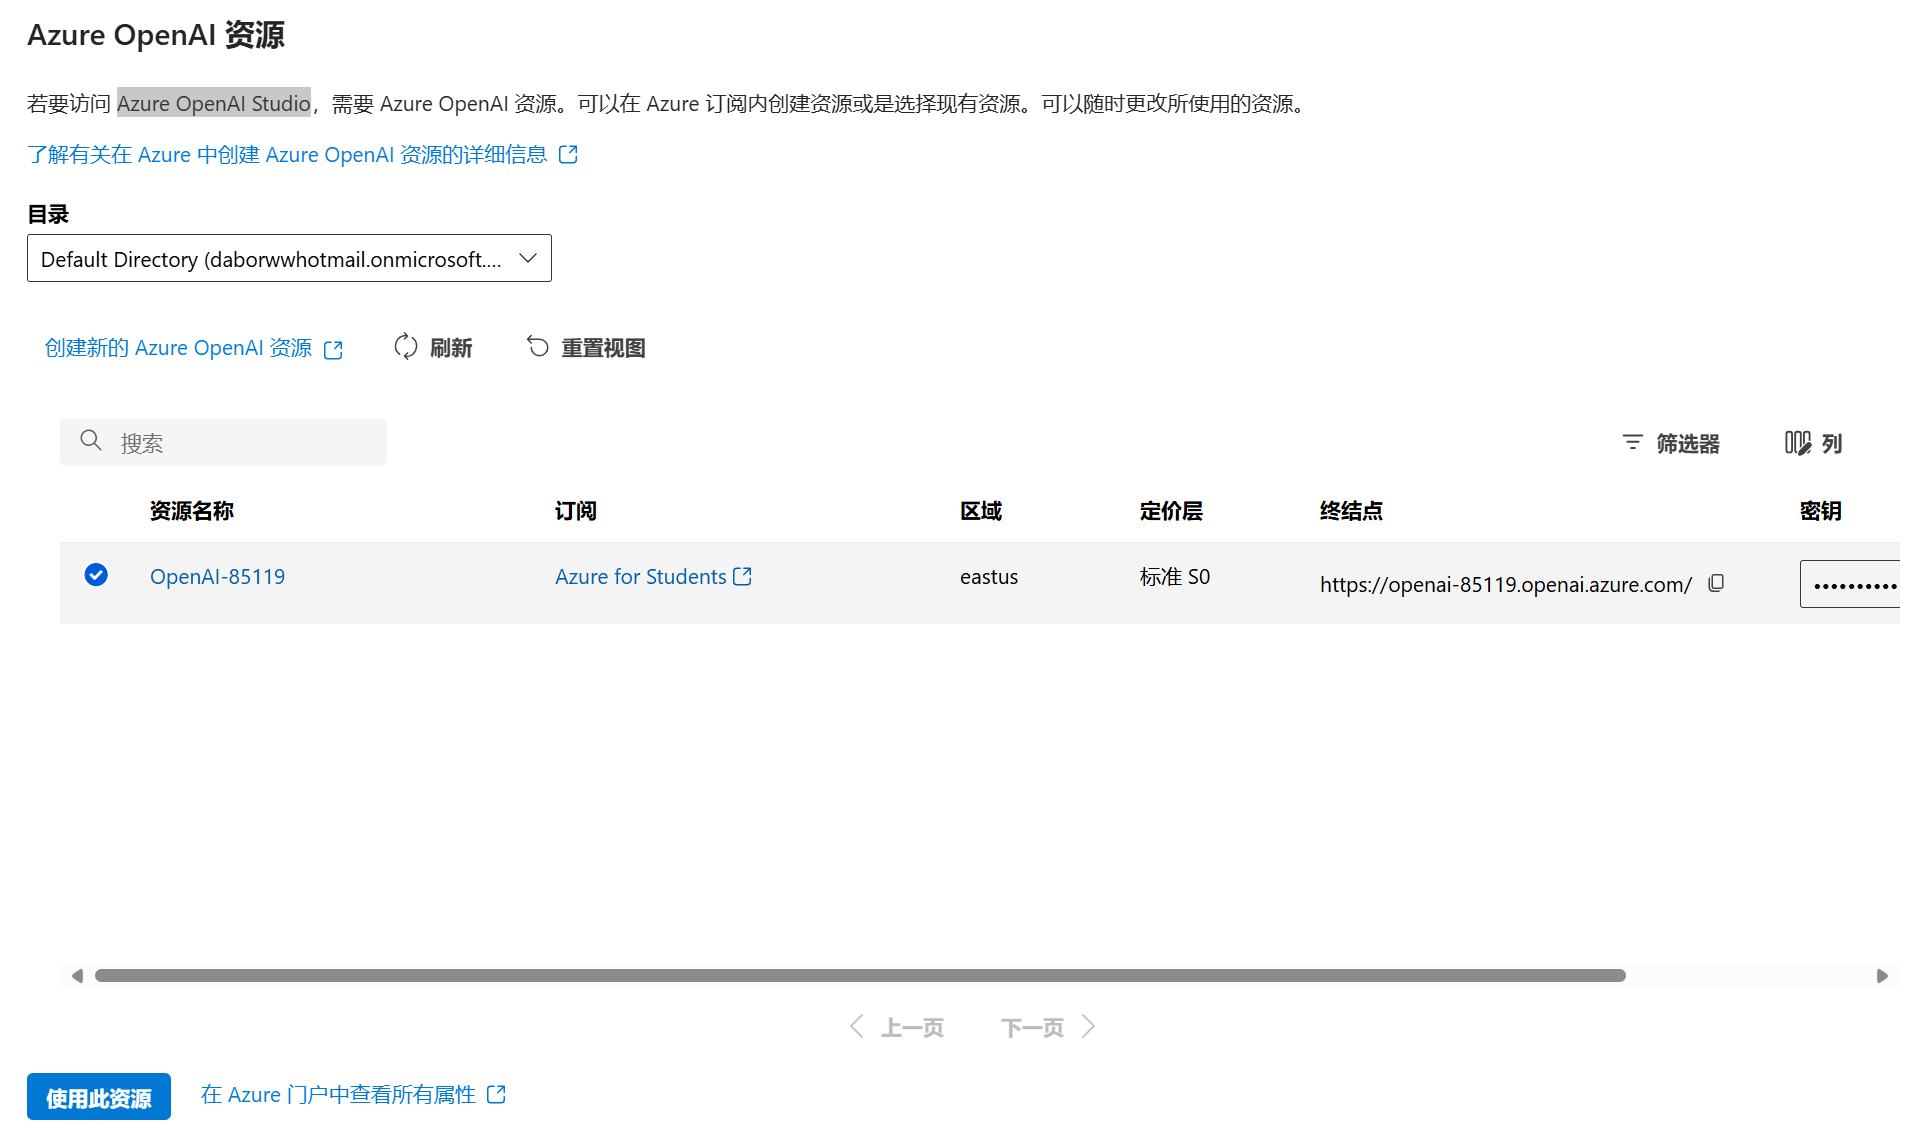This screenshot has width=1929, height=1137.
Task: Sort by 资源名称 column header
Action: pyautogui.click(x=192, y=511)
